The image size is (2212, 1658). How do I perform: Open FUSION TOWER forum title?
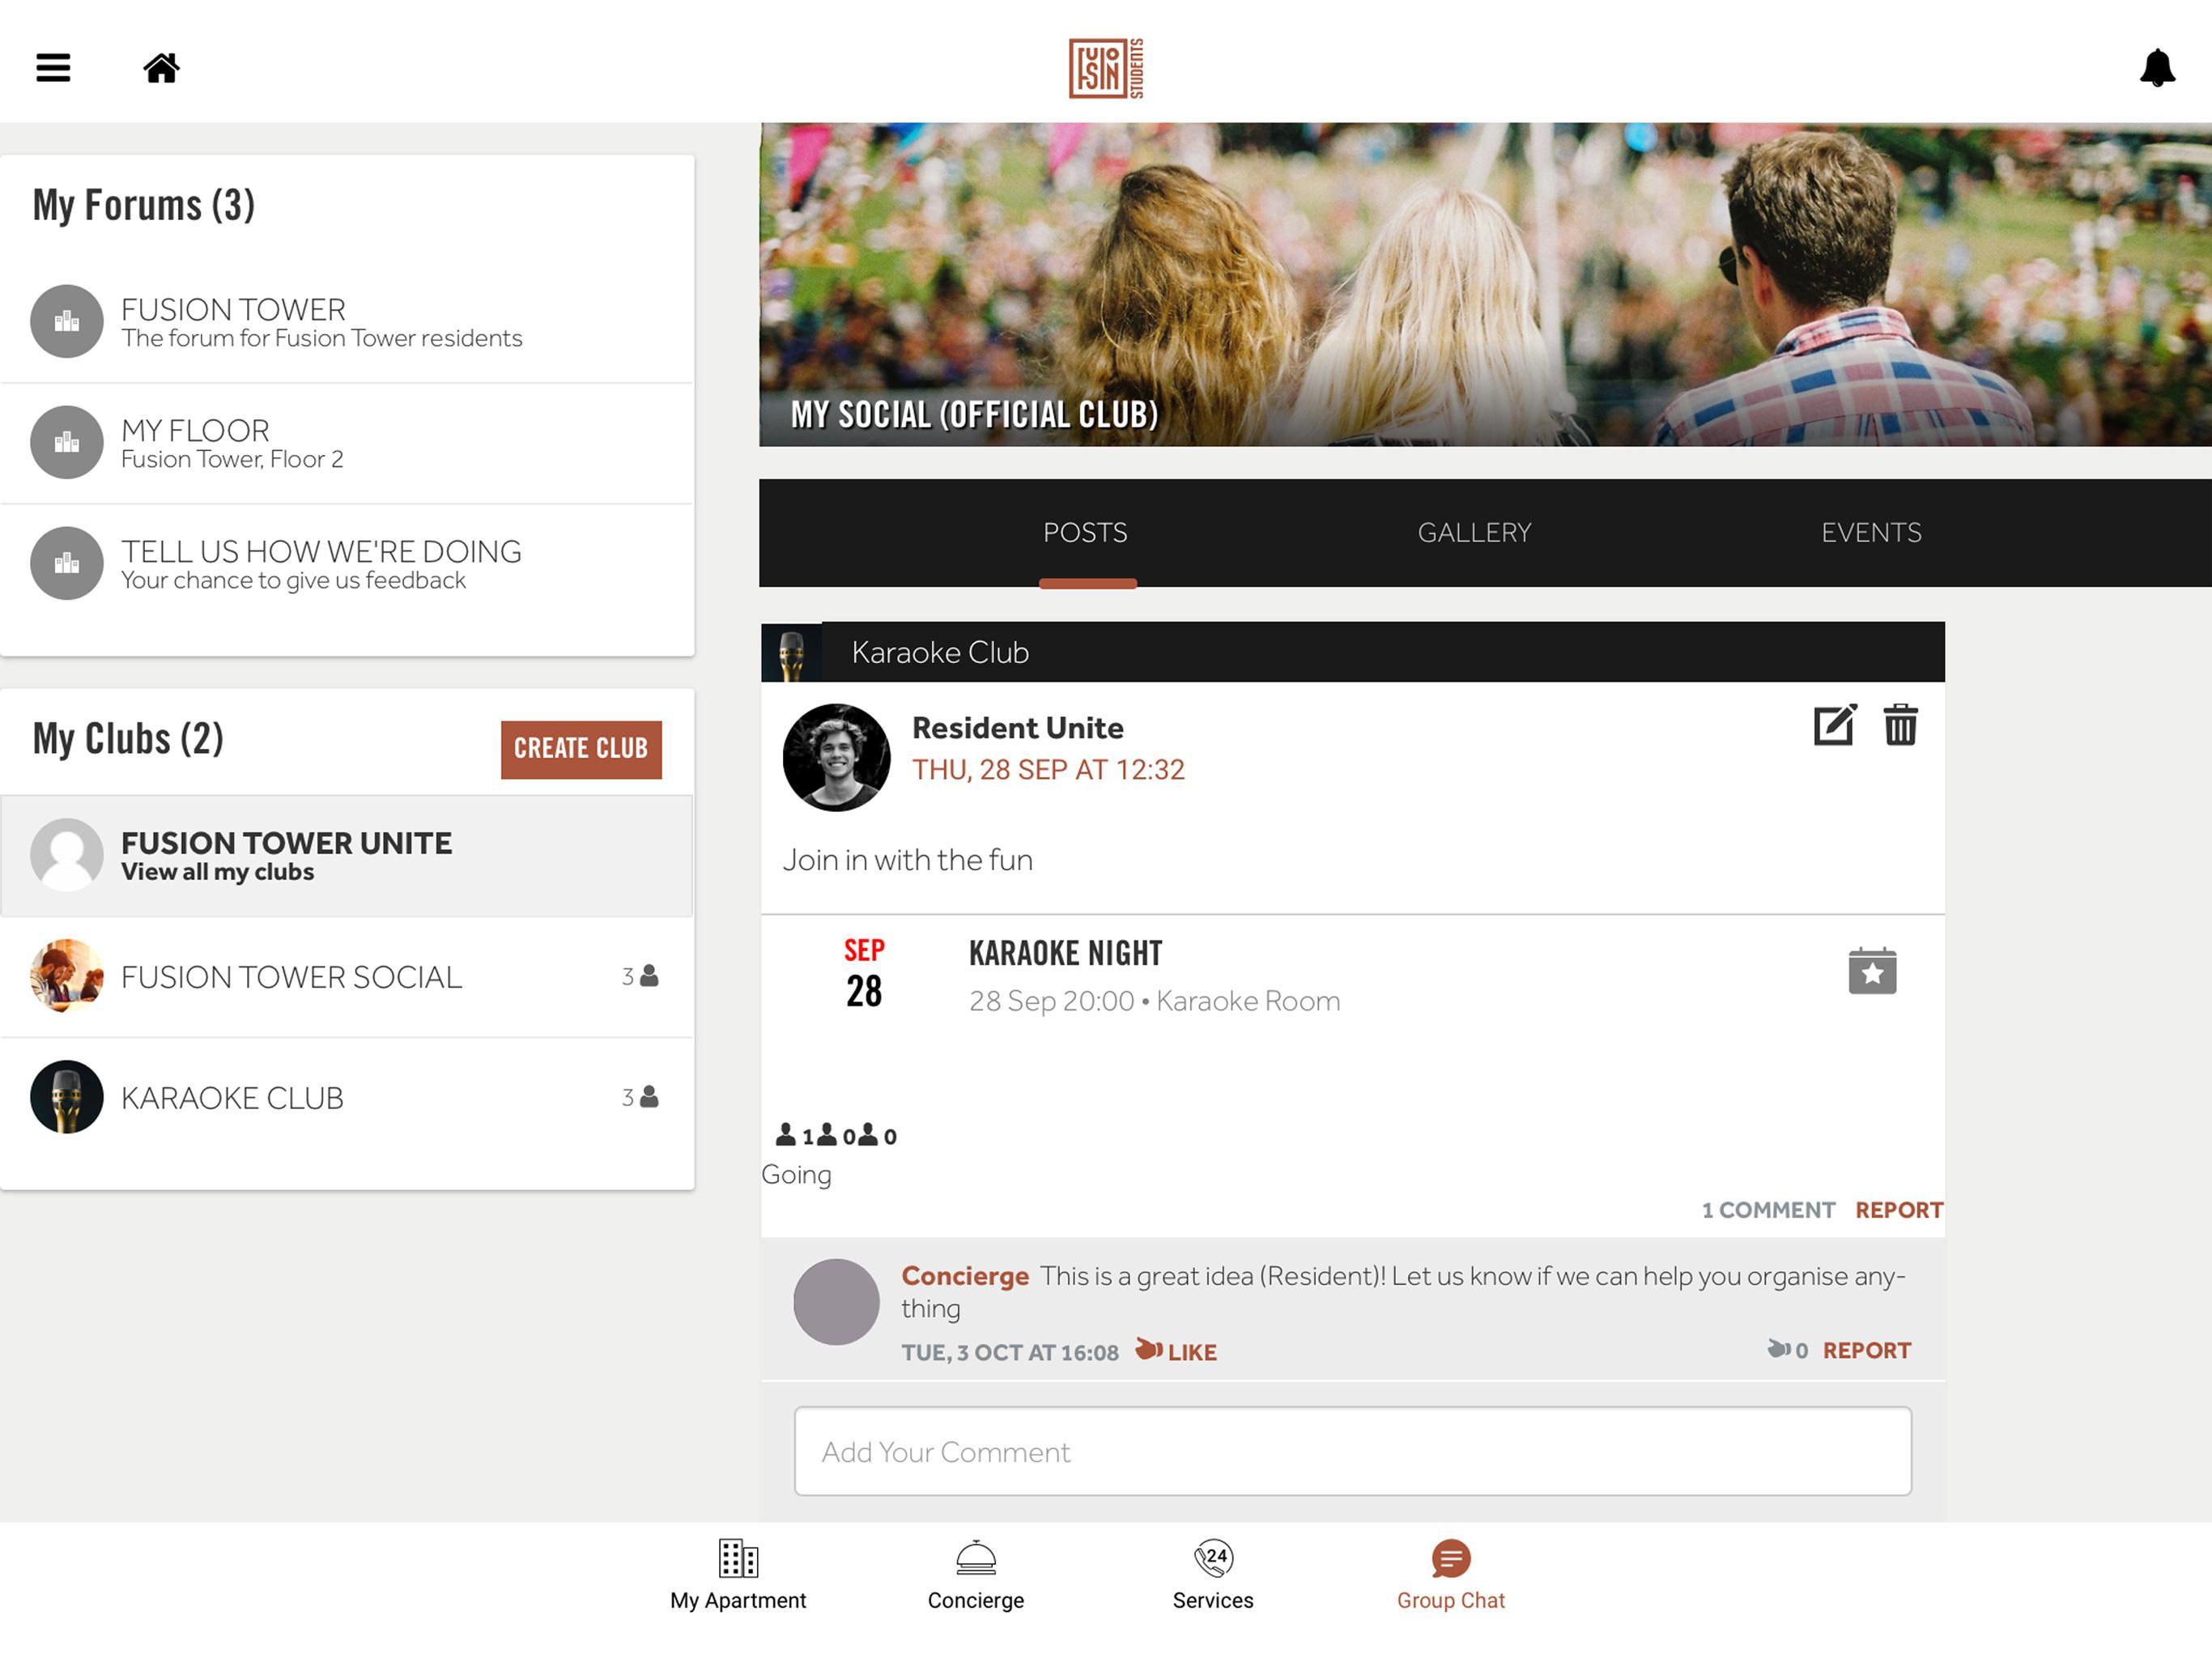click(x=233, y=309)
